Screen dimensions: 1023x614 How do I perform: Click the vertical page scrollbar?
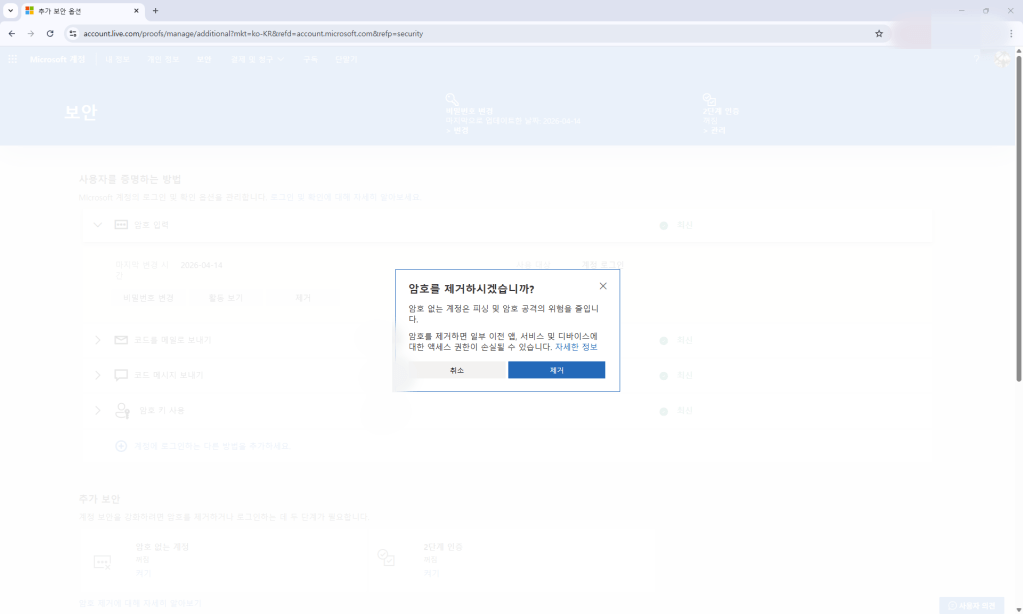point(1018,220)
